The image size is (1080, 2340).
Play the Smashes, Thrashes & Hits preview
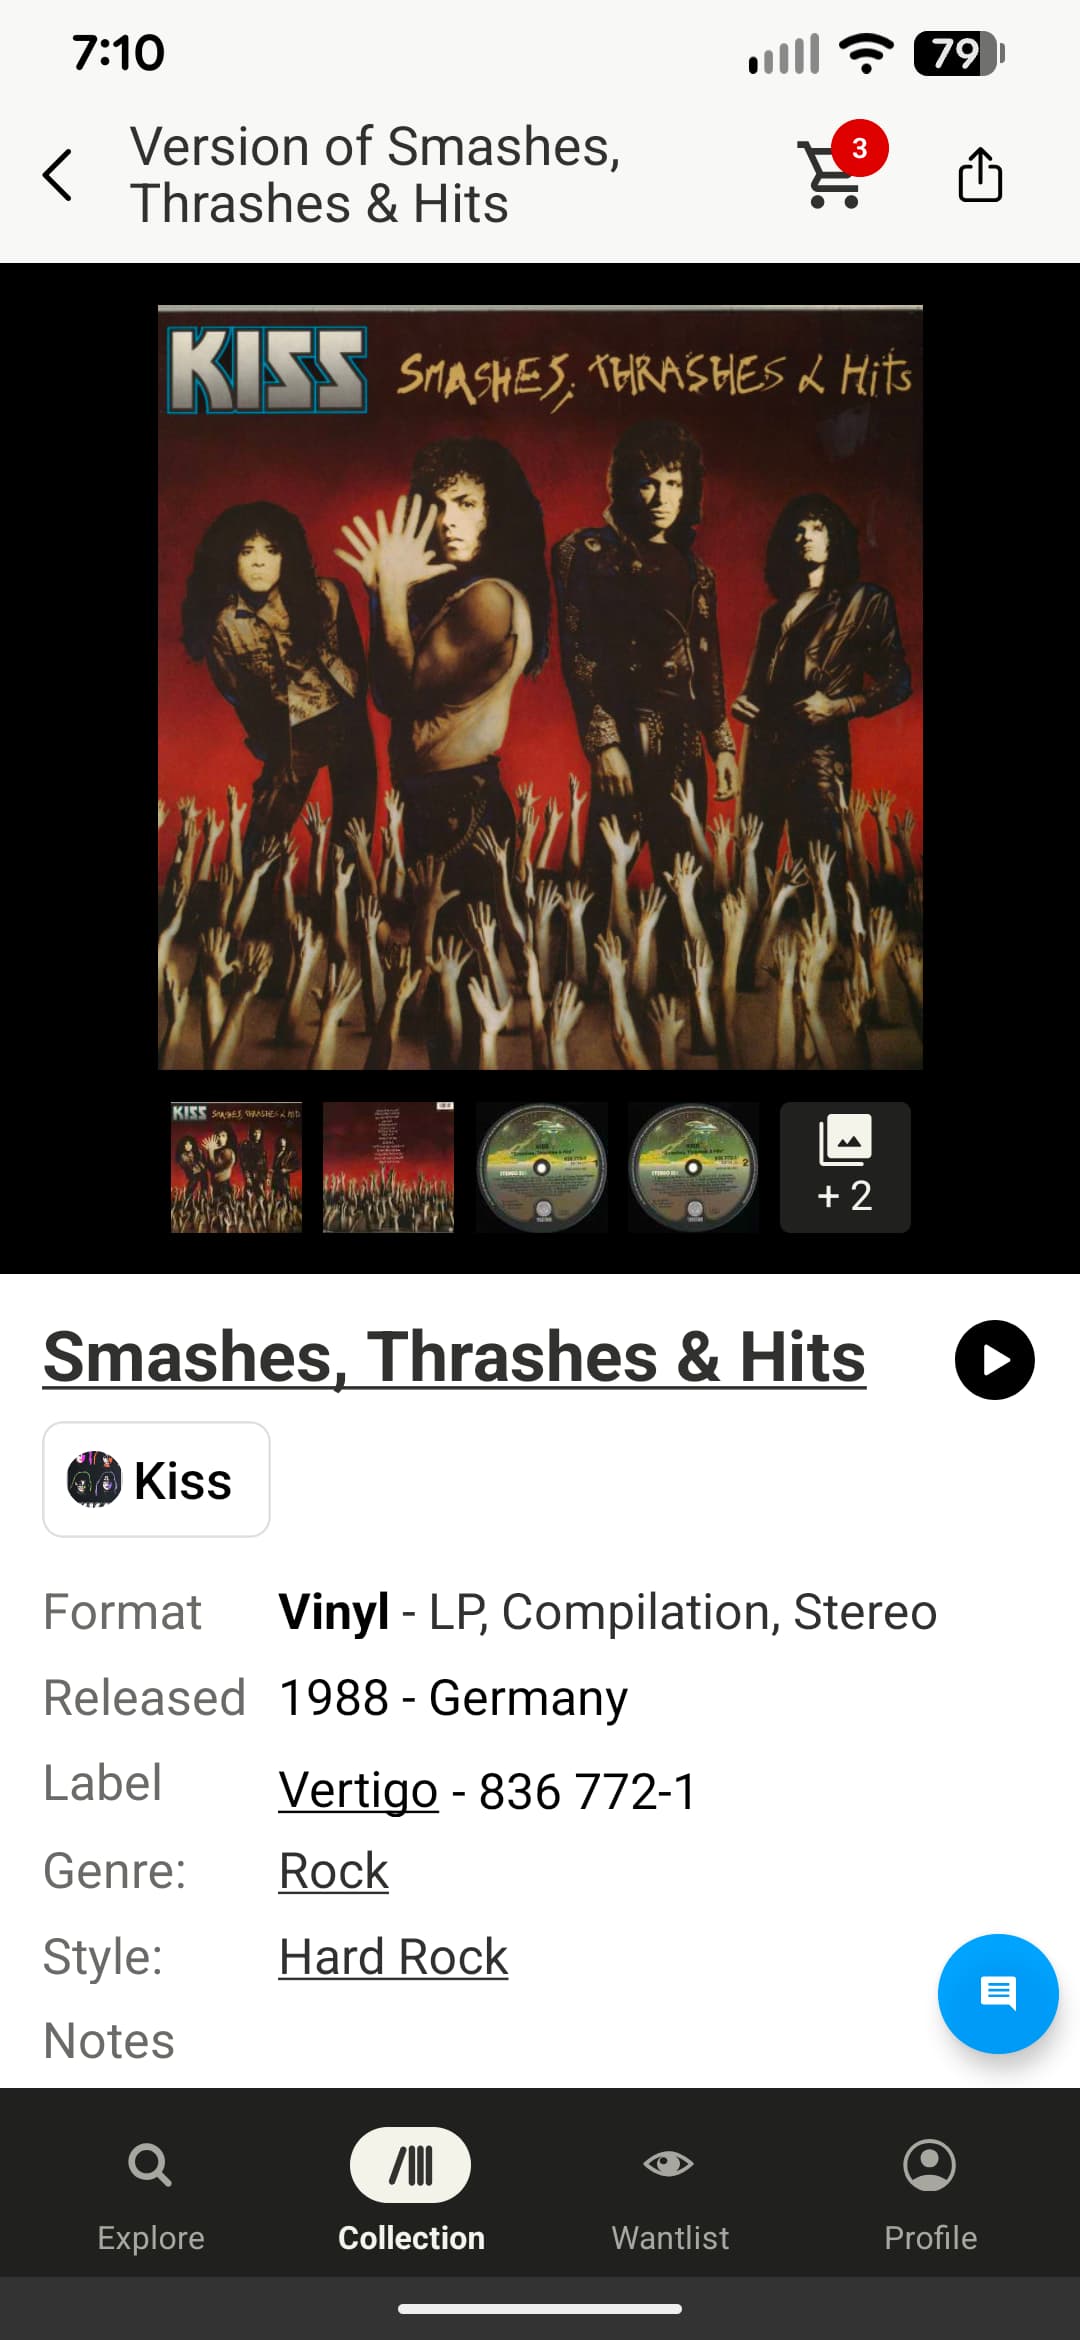point(994,1360)
